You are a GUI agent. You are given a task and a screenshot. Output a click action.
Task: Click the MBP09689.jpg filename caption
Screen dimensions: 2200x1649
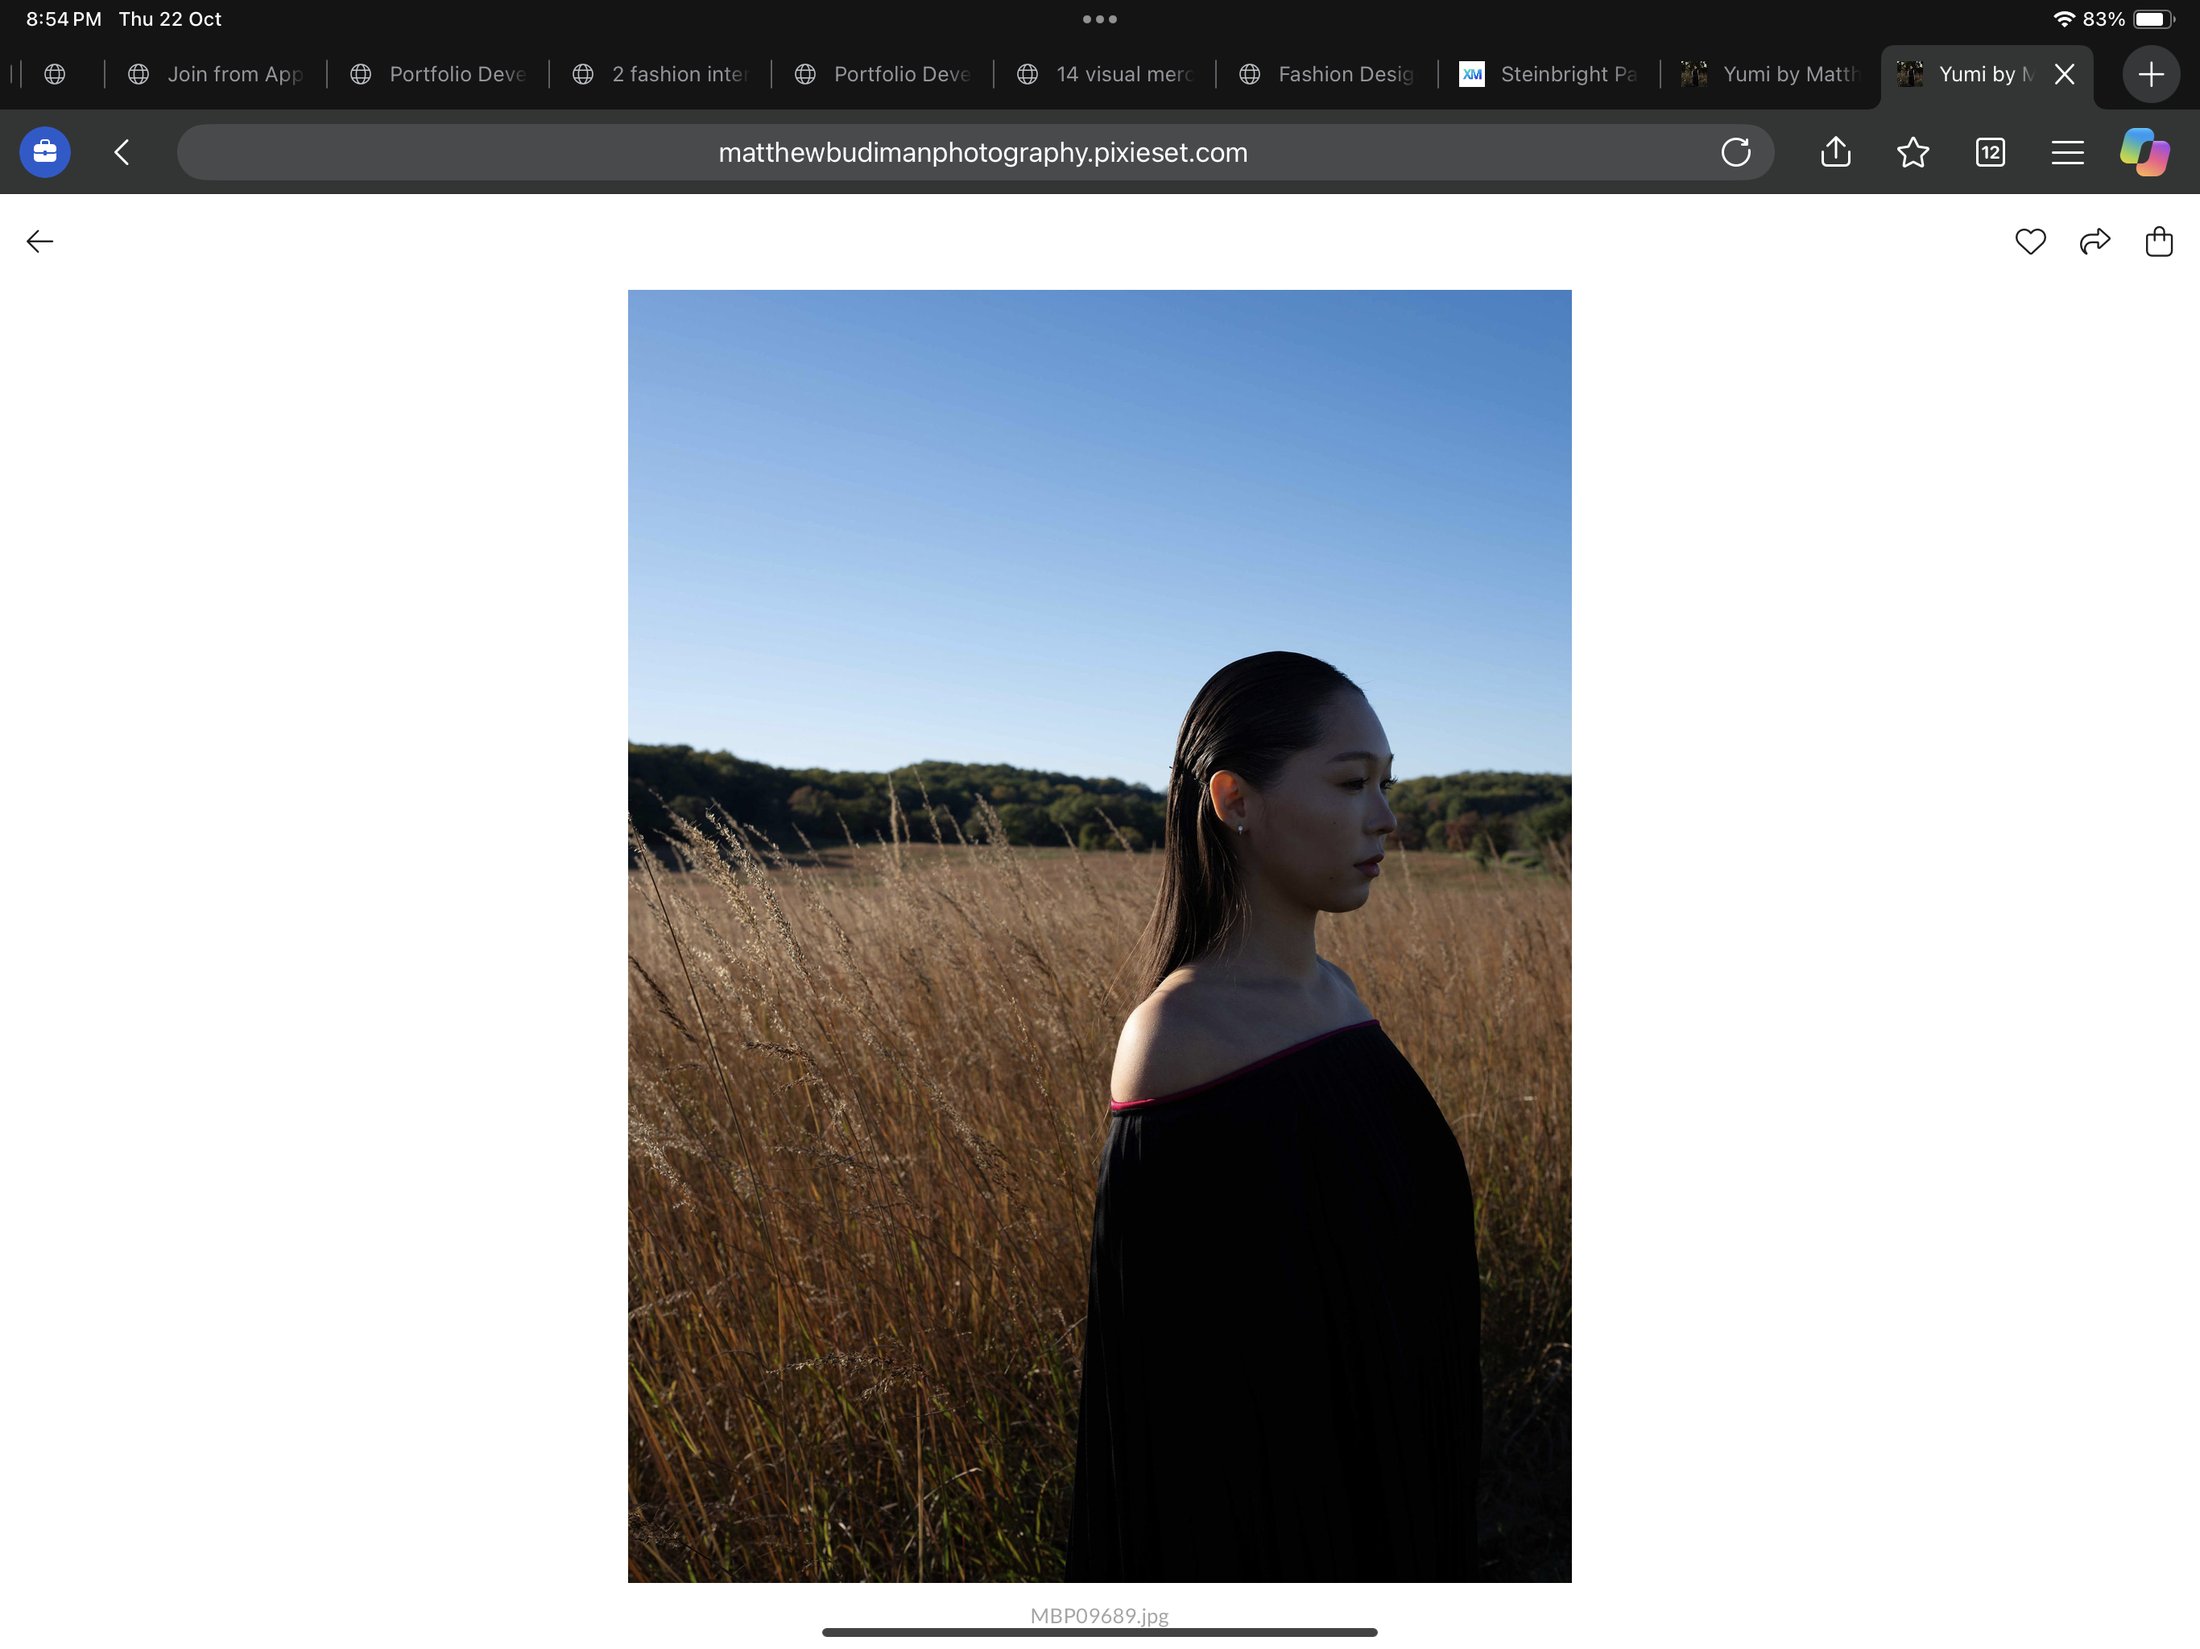[x=1099, y=1615]
